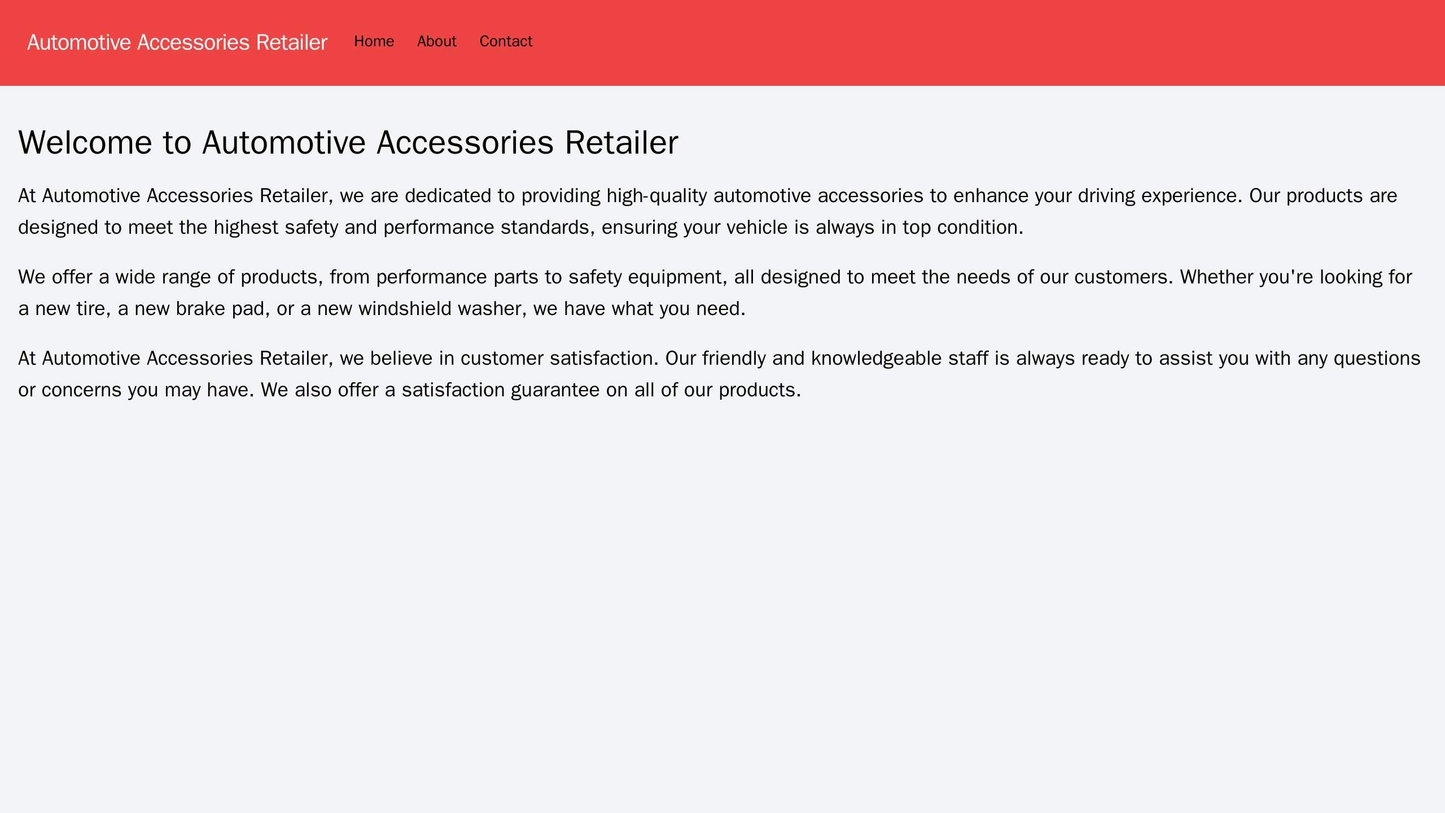Open About from the navigation bar
This screenshot has height=813, width=1445.
coord(436,41)
